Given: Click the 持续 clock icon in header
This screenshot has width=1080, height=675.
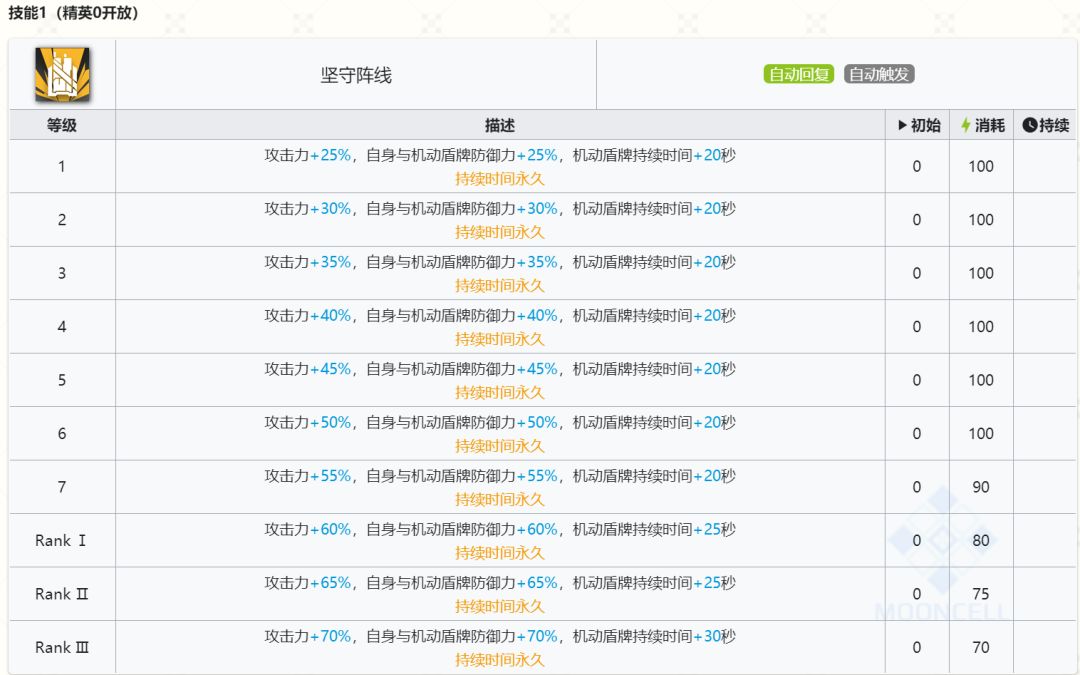Looking at the screenshot, I should click(1030, 126).
